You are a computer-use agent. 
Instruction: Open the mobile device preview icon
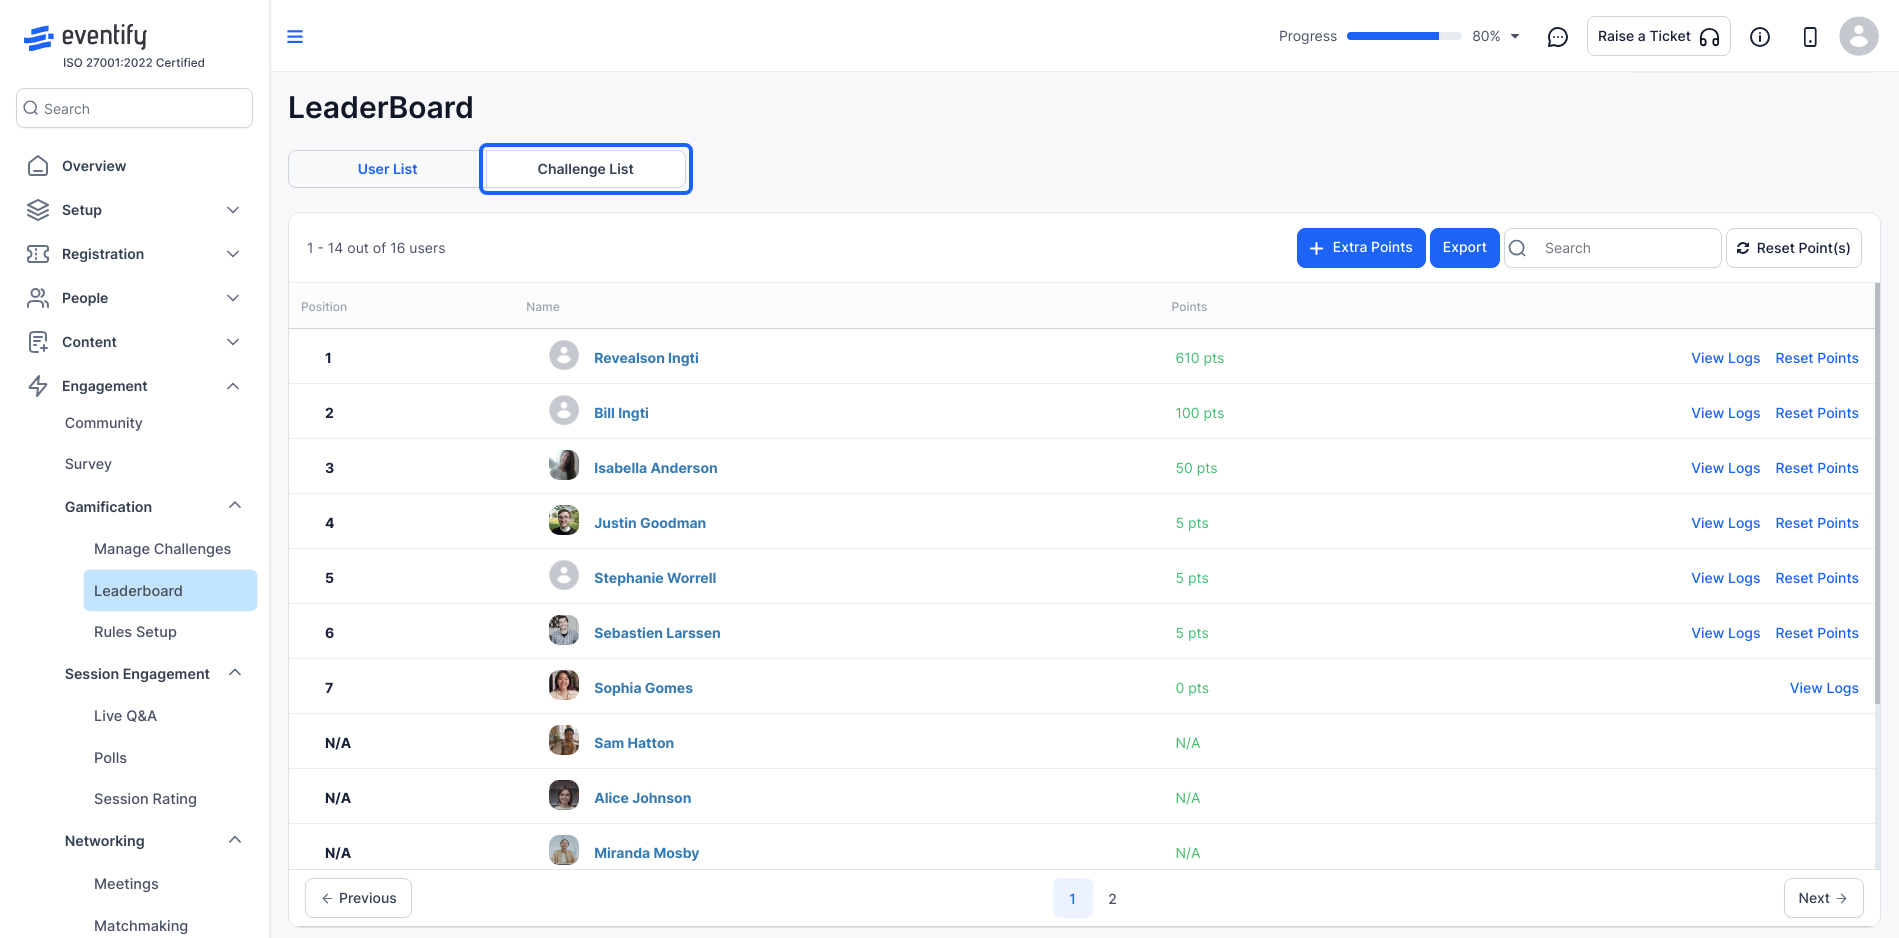1810,37
